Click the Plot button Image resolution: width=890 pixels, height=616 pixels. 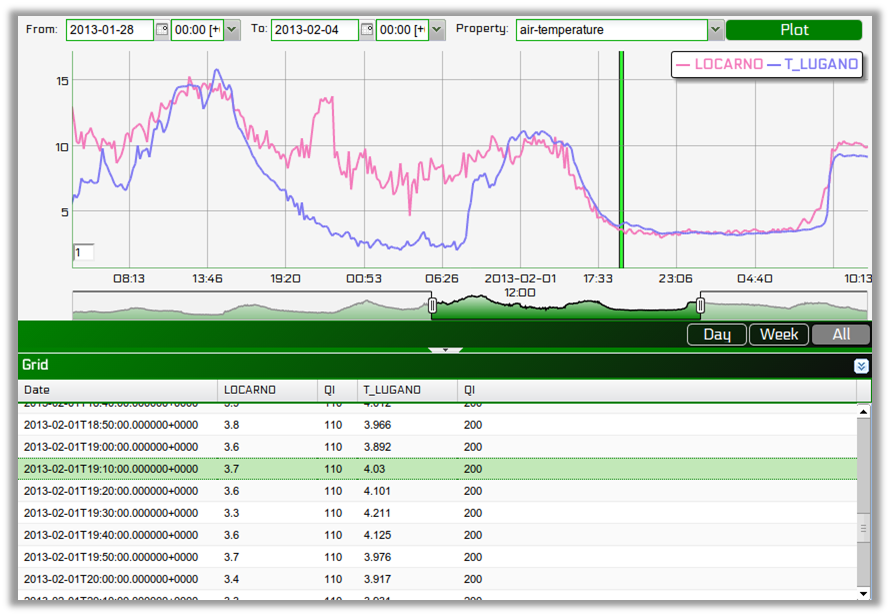pos(794,29)
